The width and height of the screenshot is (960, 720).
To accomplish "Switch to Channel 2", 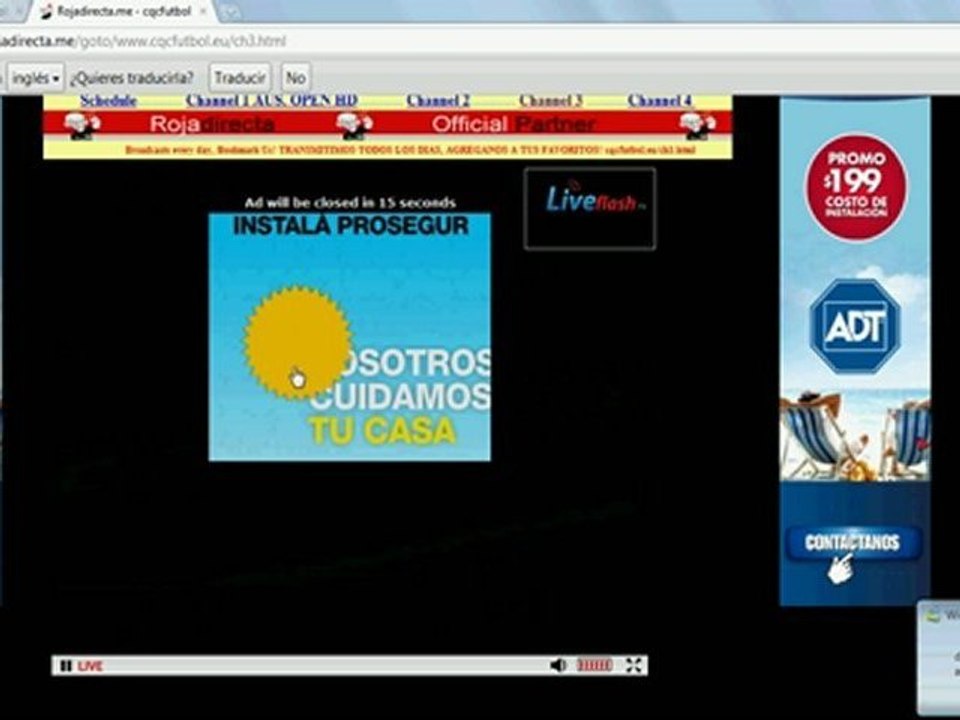I will pyautogui.click(x=438, y=101).
